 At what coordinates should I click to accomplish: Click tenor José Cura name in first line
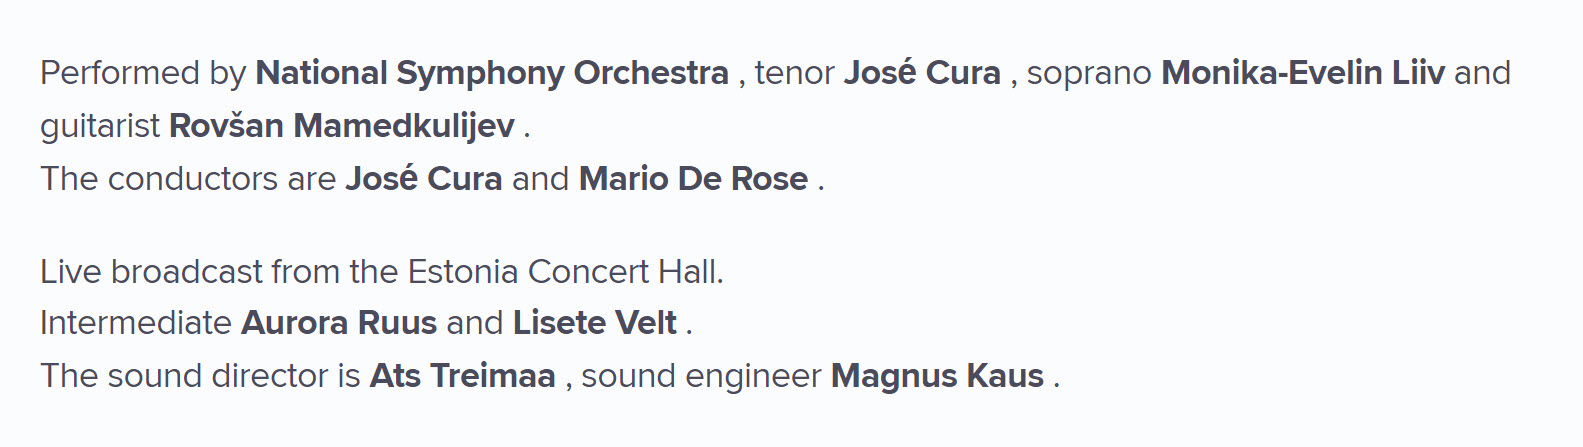click(922, 73)
